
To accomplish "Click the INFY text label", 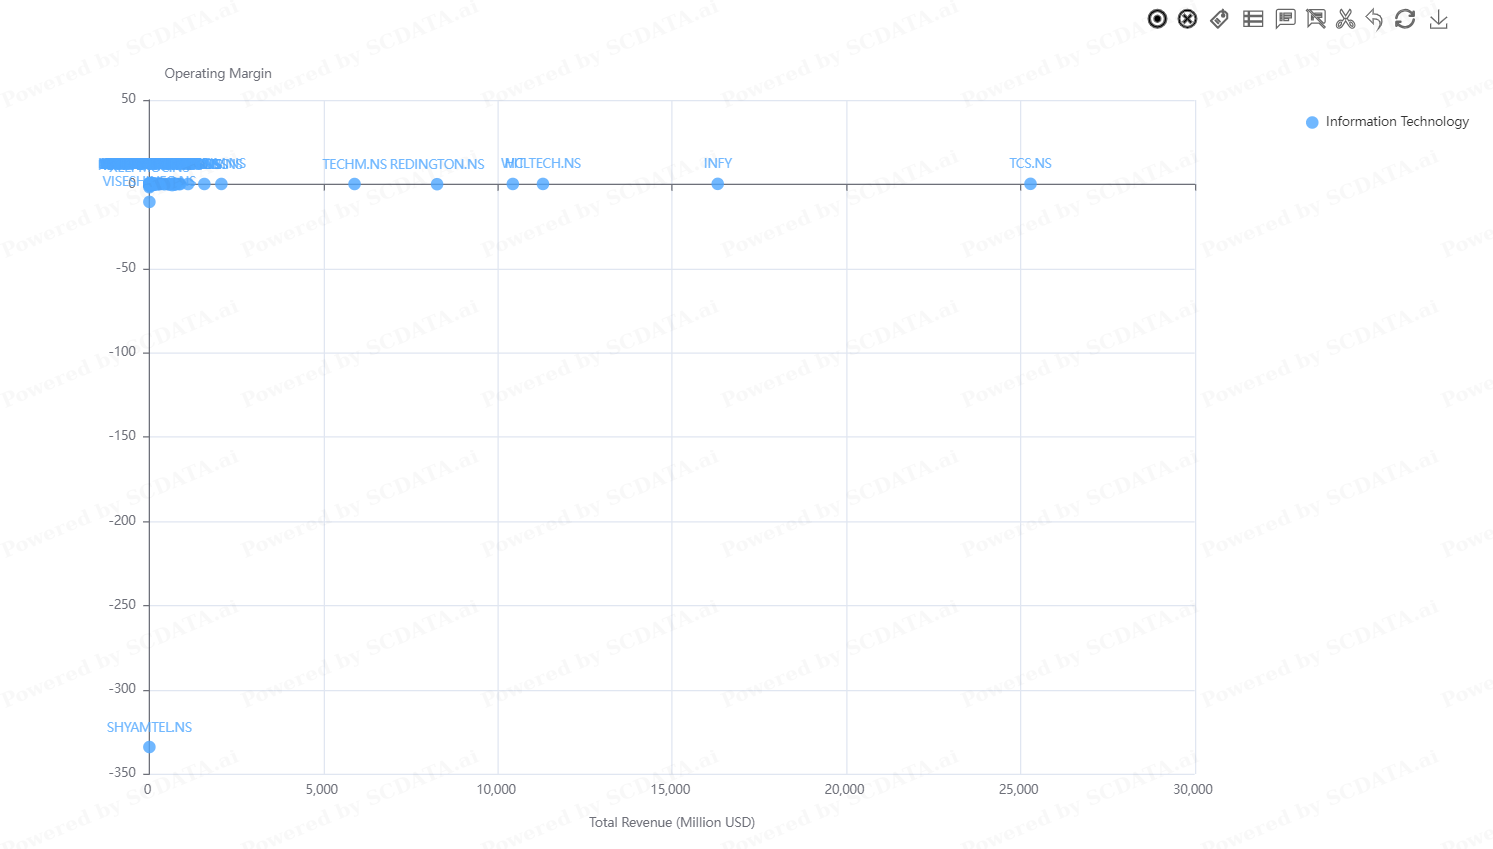I will (717, 164).
